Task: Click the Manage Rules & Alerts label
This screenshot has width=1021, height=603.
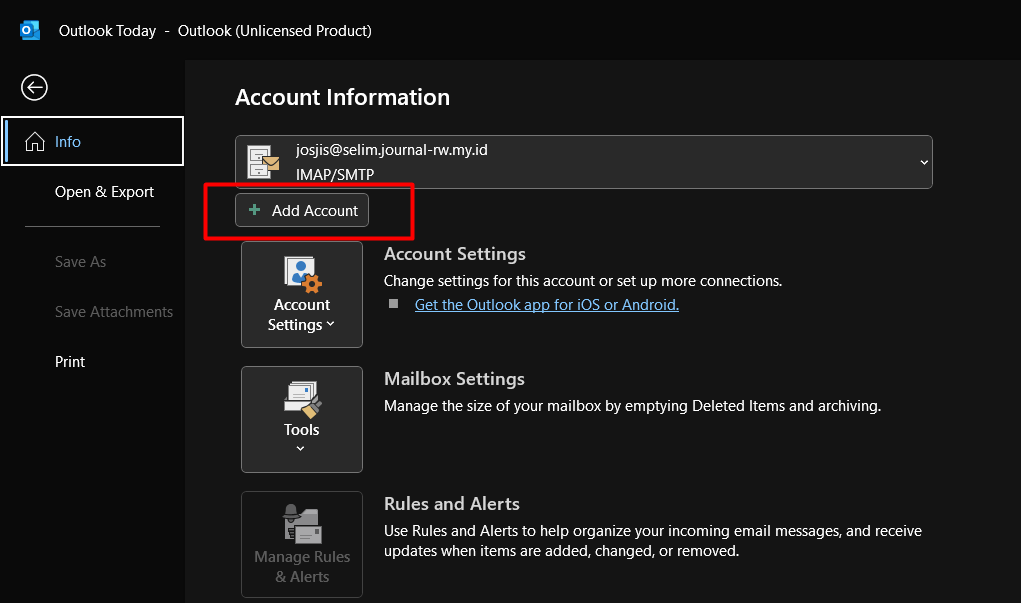Action: pos(302,567)
